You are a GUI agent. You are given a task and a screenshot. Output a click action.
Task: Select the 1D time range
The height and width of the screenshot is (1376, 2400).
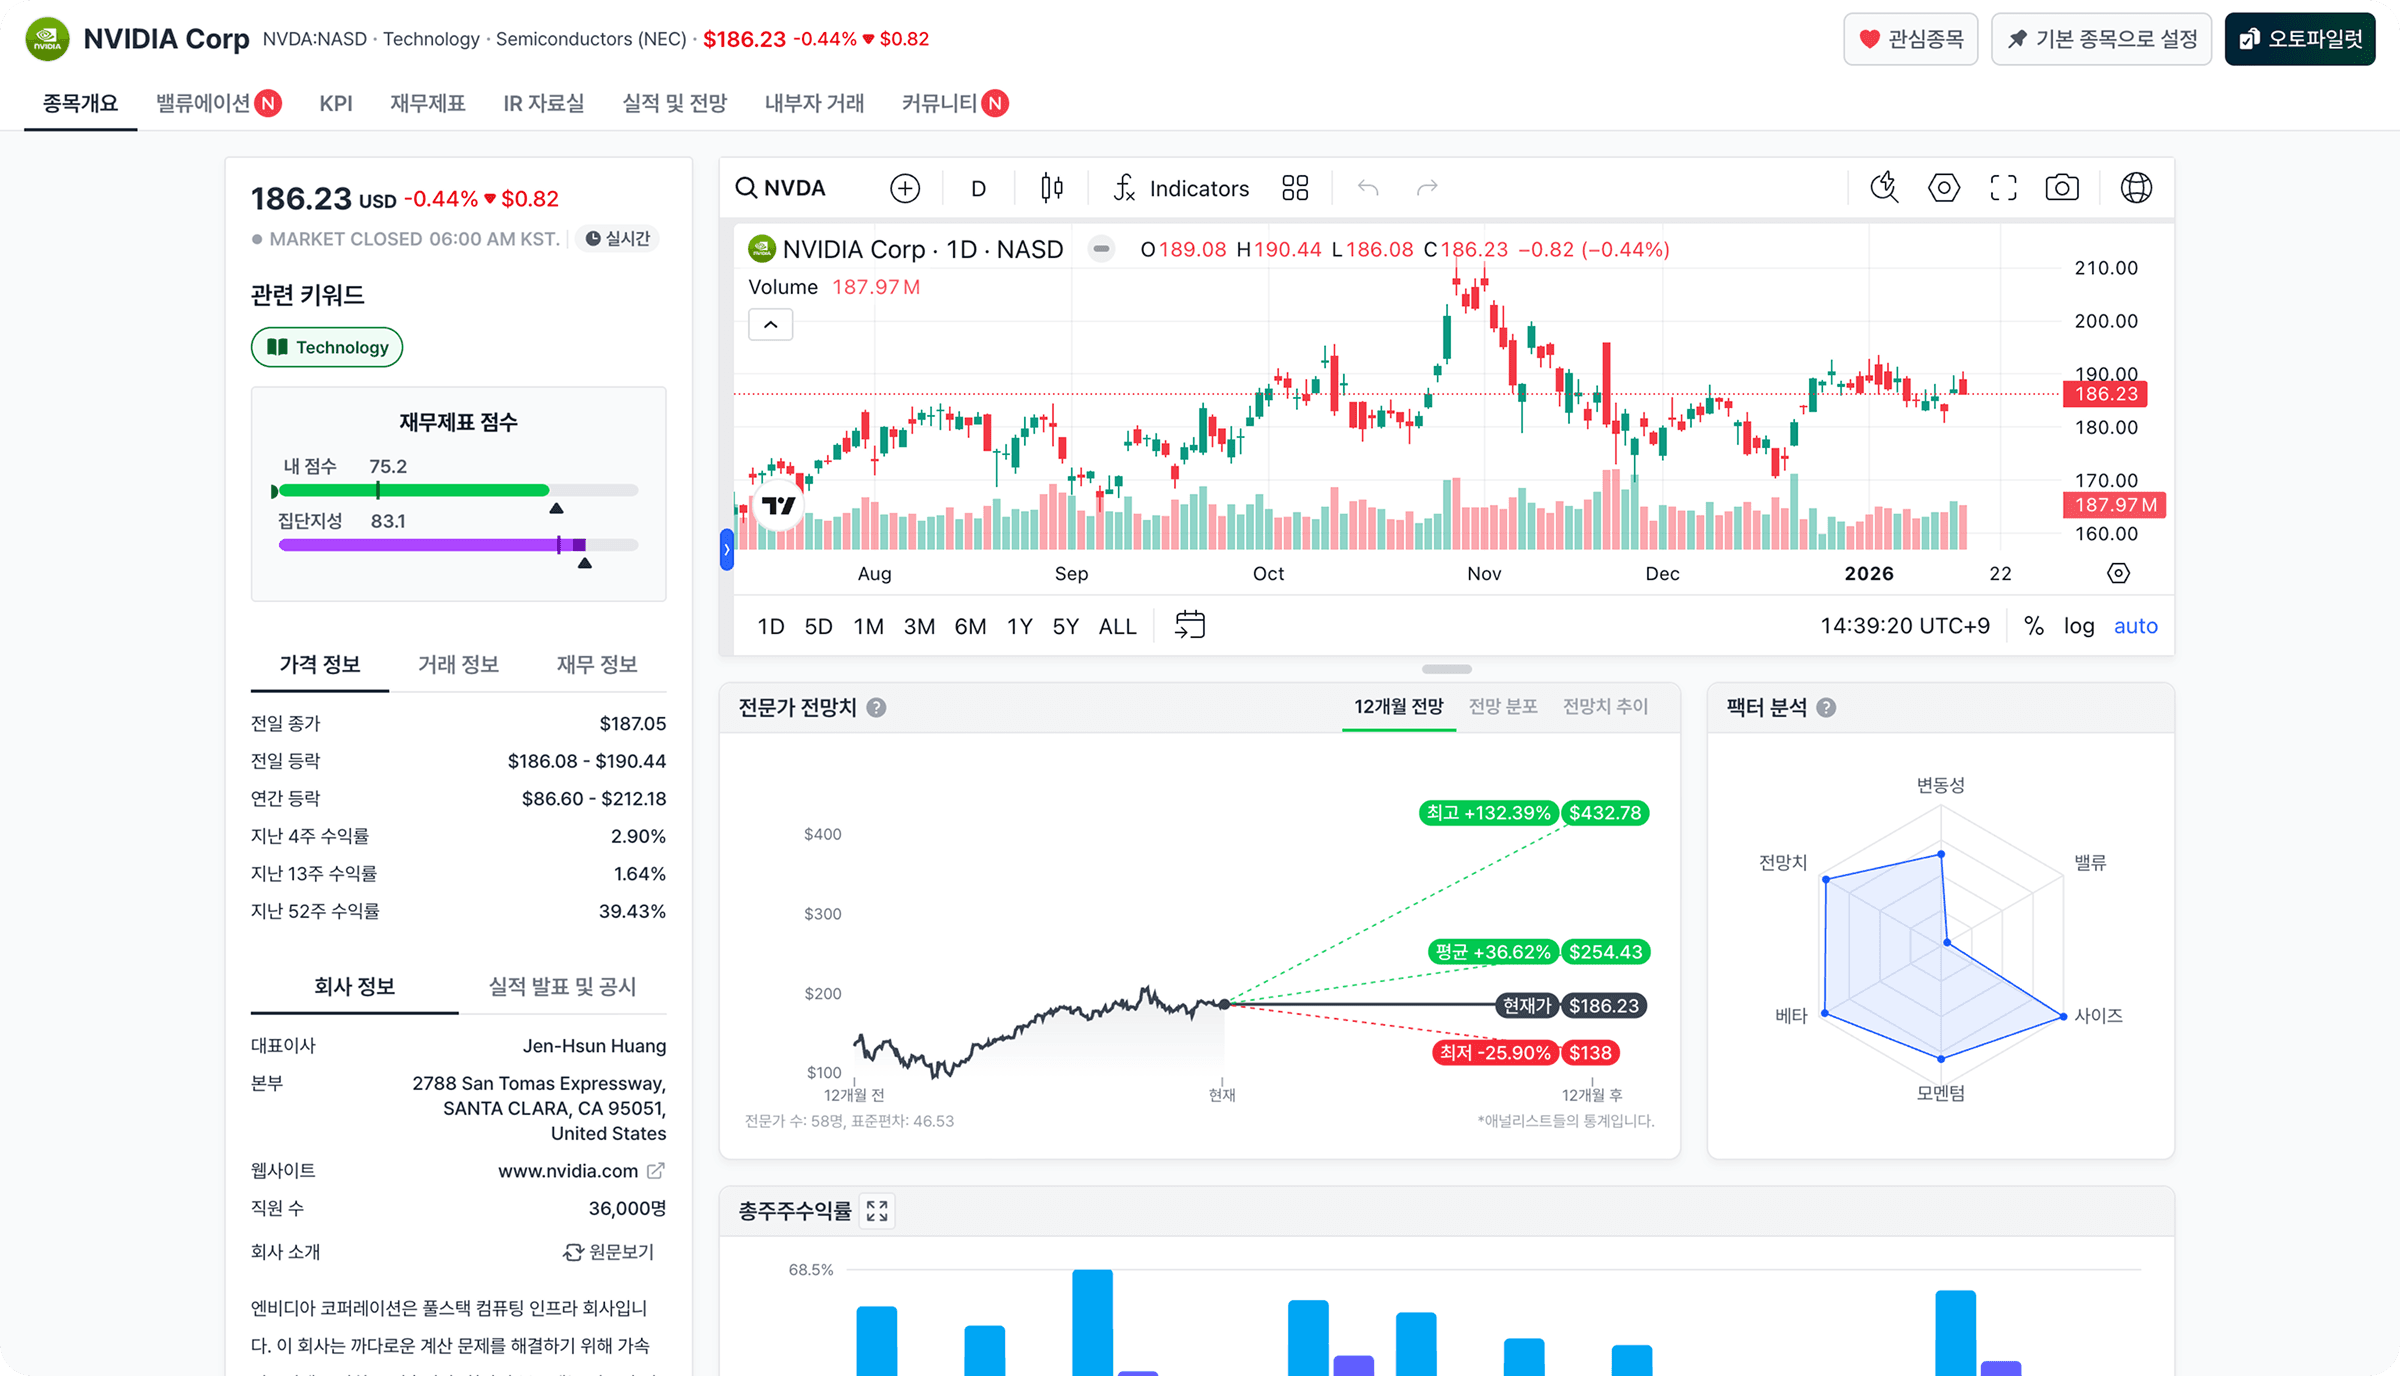click(771, 626)
